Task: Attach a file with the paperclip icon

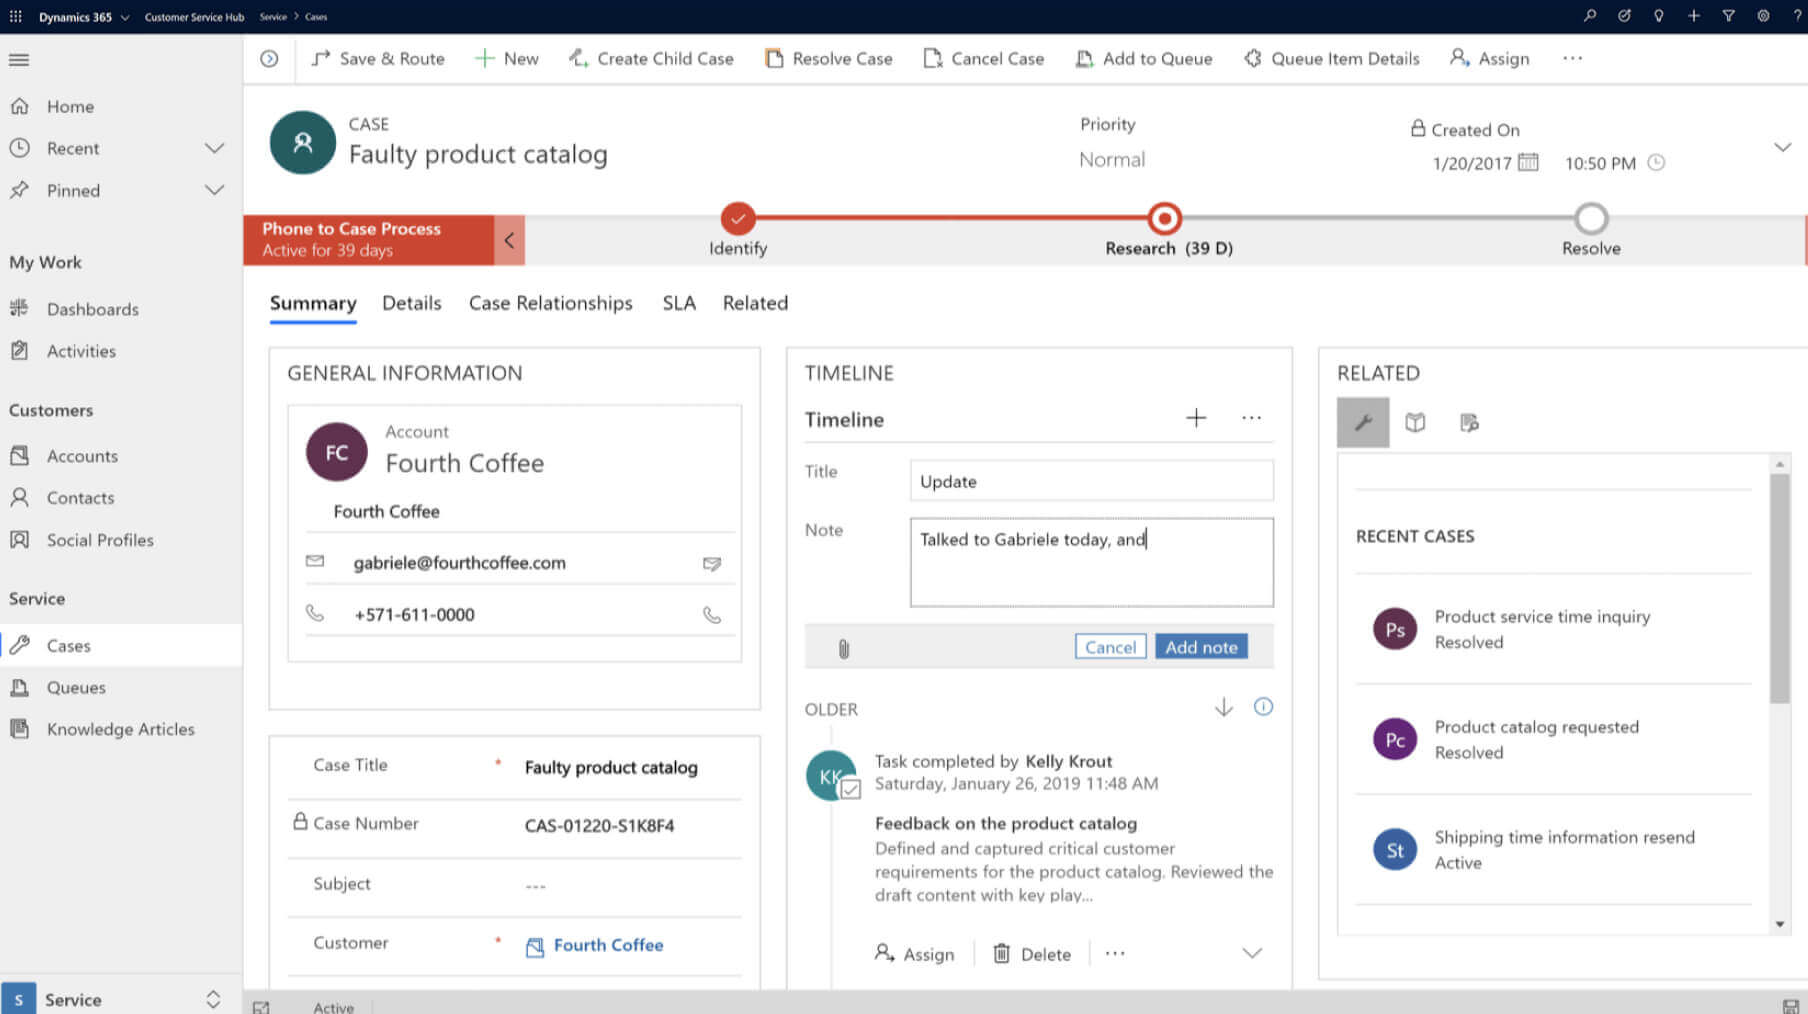Action: 843,647
